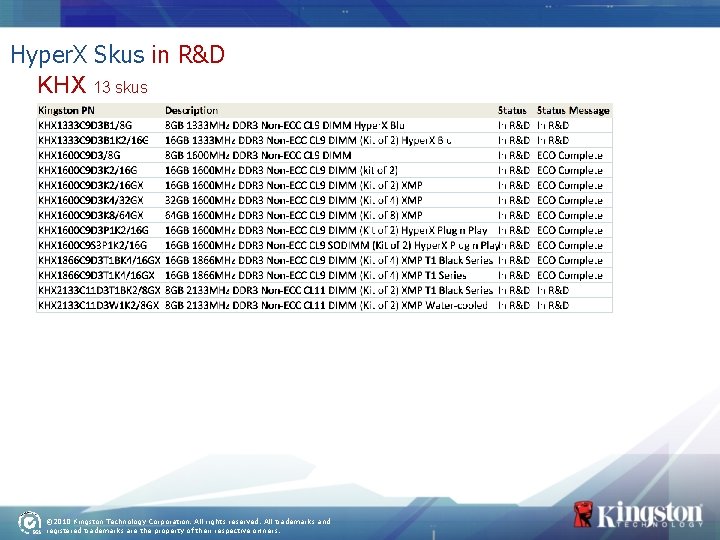Viewport: 720px width, 540px height.
Task: Click the KHX1600C9D3K8/64GX row
Action: 324,215
